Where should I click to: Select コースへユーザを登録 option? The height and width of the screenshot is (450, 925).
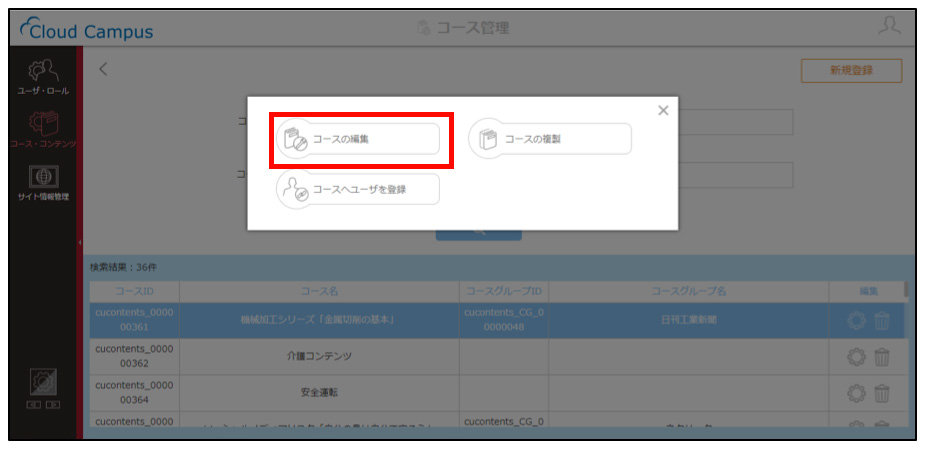click(358, 189)
